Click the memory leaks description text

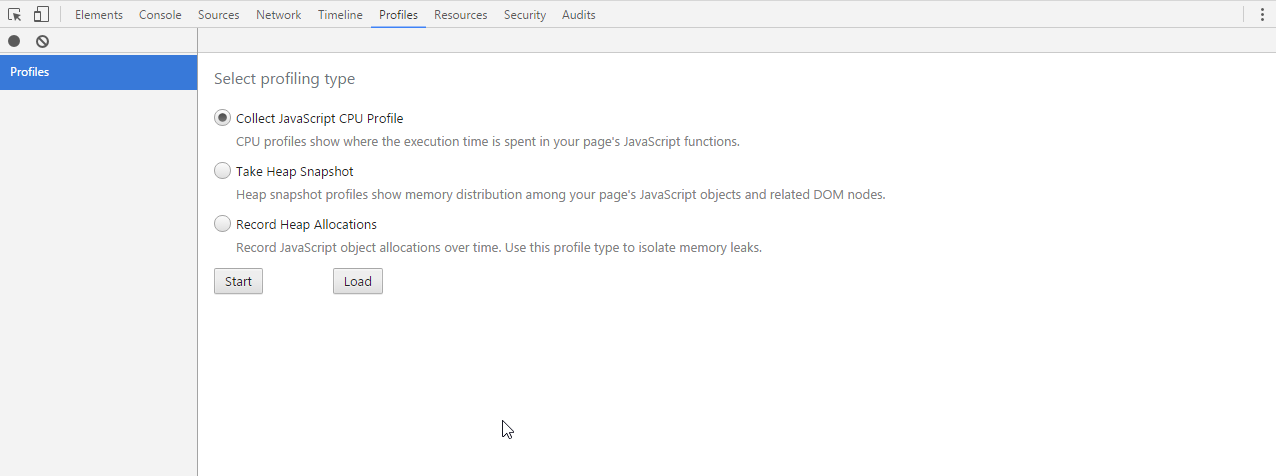(x=499, y=247)
